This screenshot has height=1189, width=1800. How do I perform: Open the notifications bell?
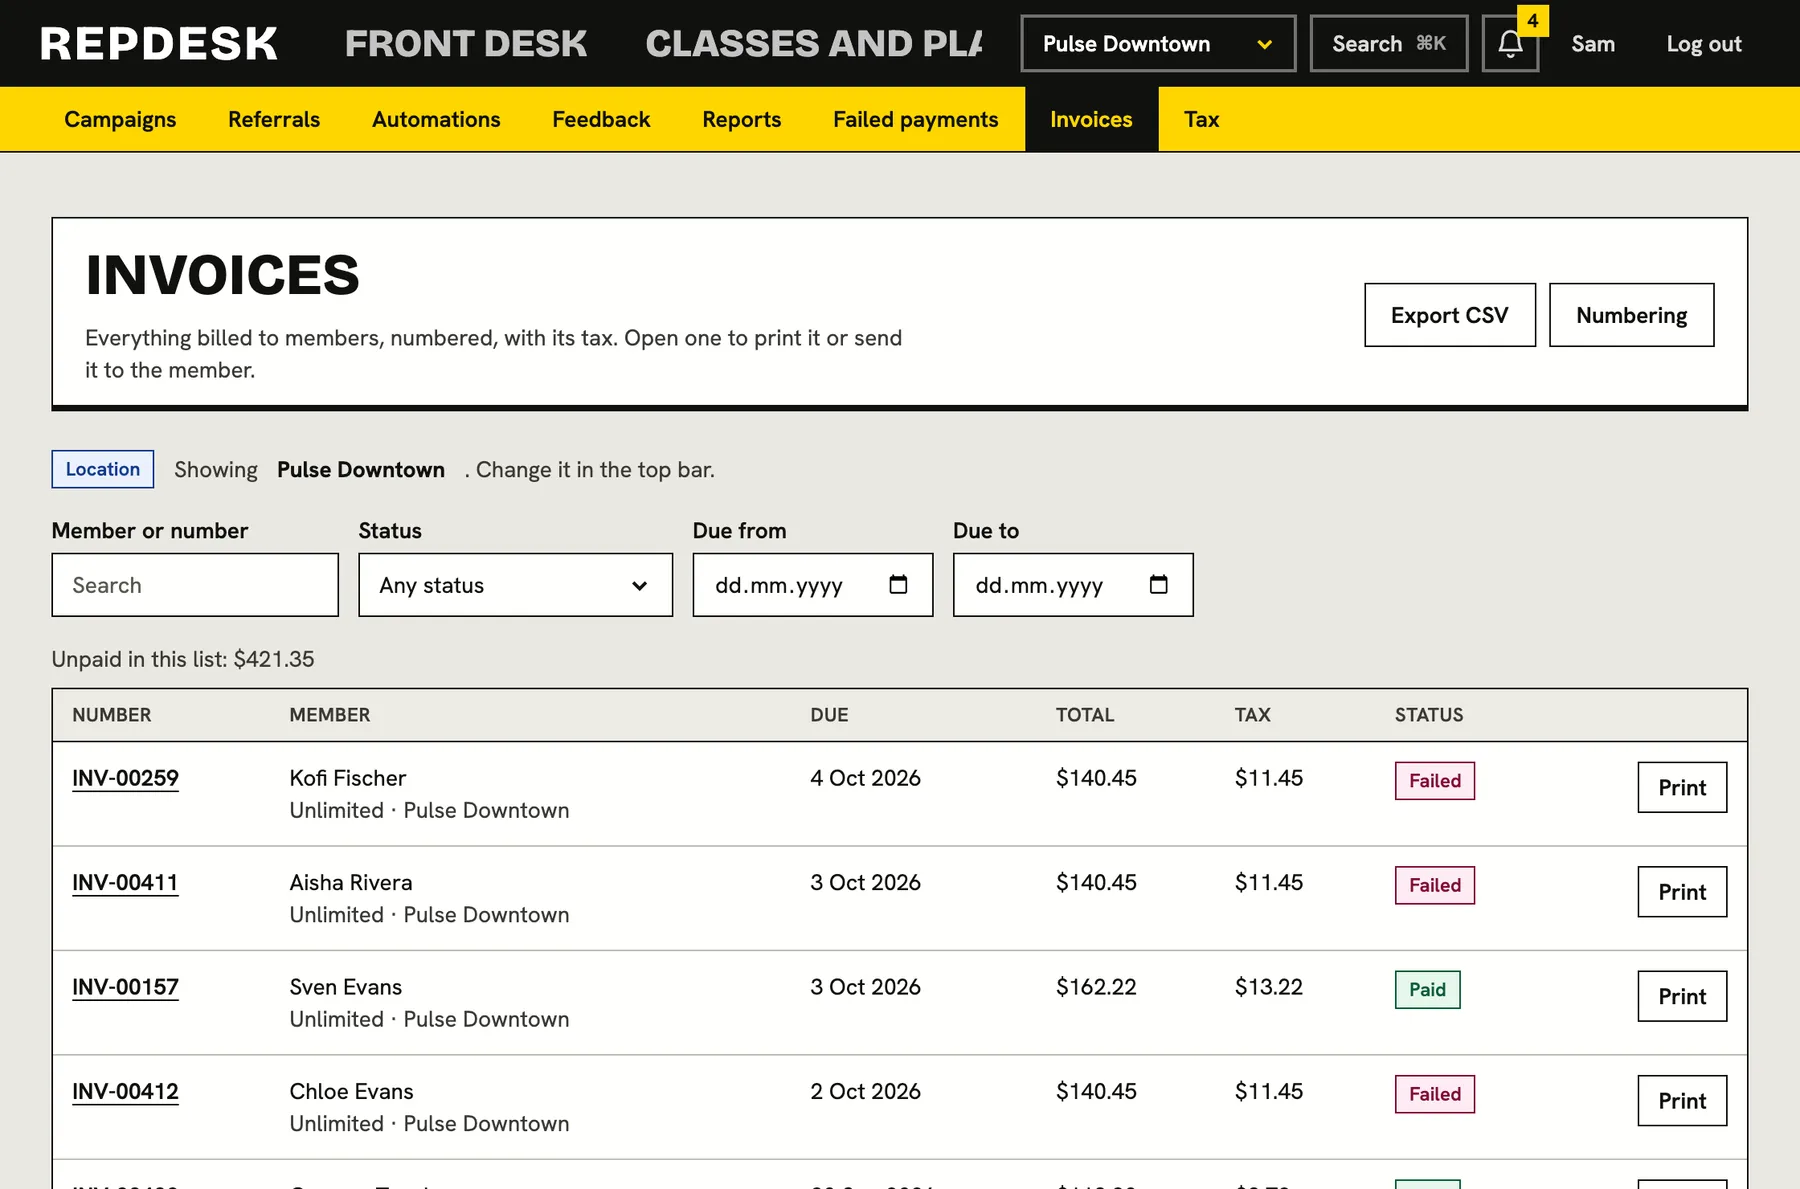[x=1510, y=44]
